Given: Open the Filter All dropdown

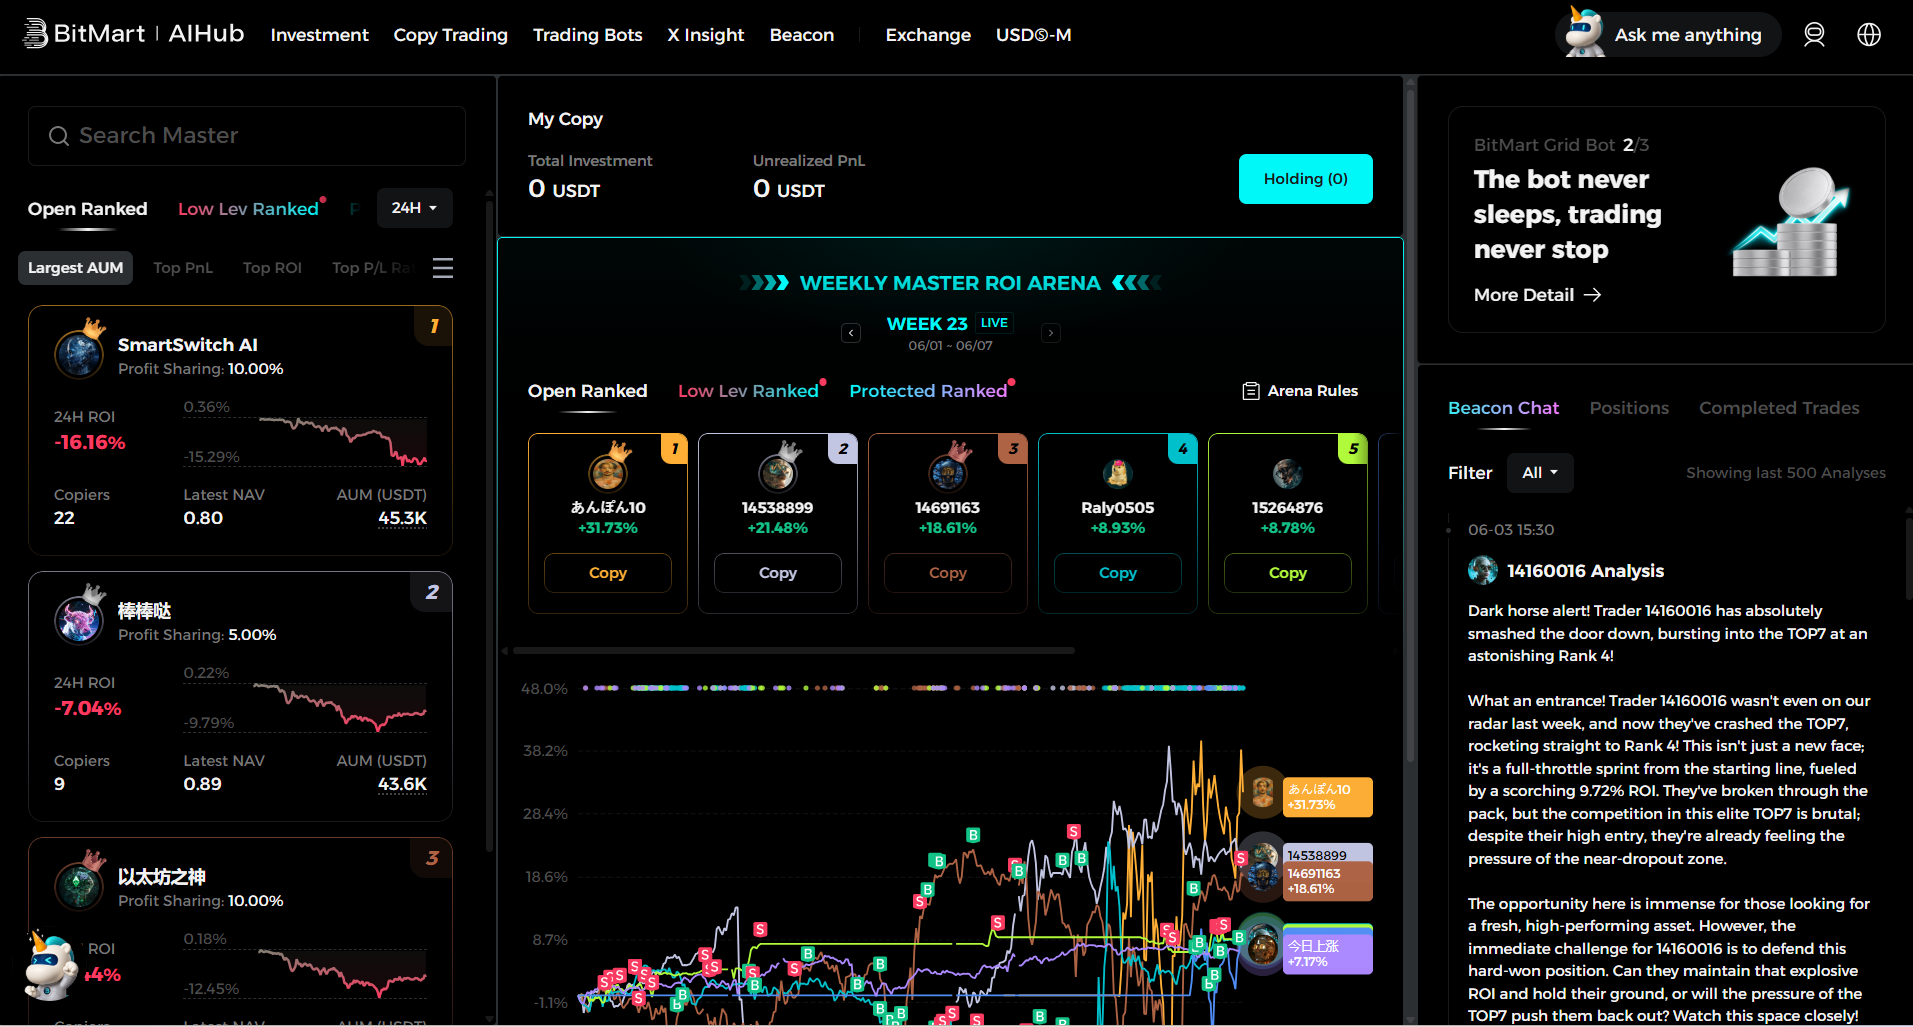Looking at the screenshot, I should [1540, 473].
